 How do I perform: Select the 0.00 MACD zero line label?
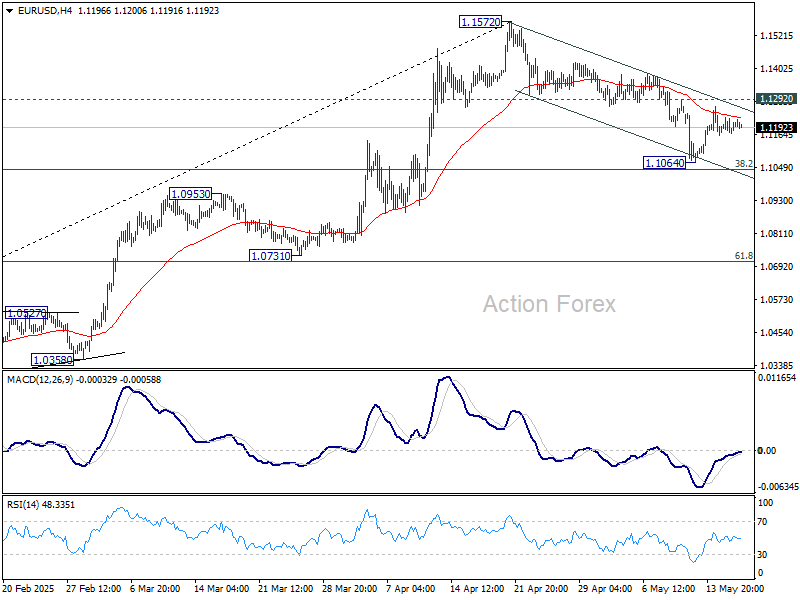[766, 450]
